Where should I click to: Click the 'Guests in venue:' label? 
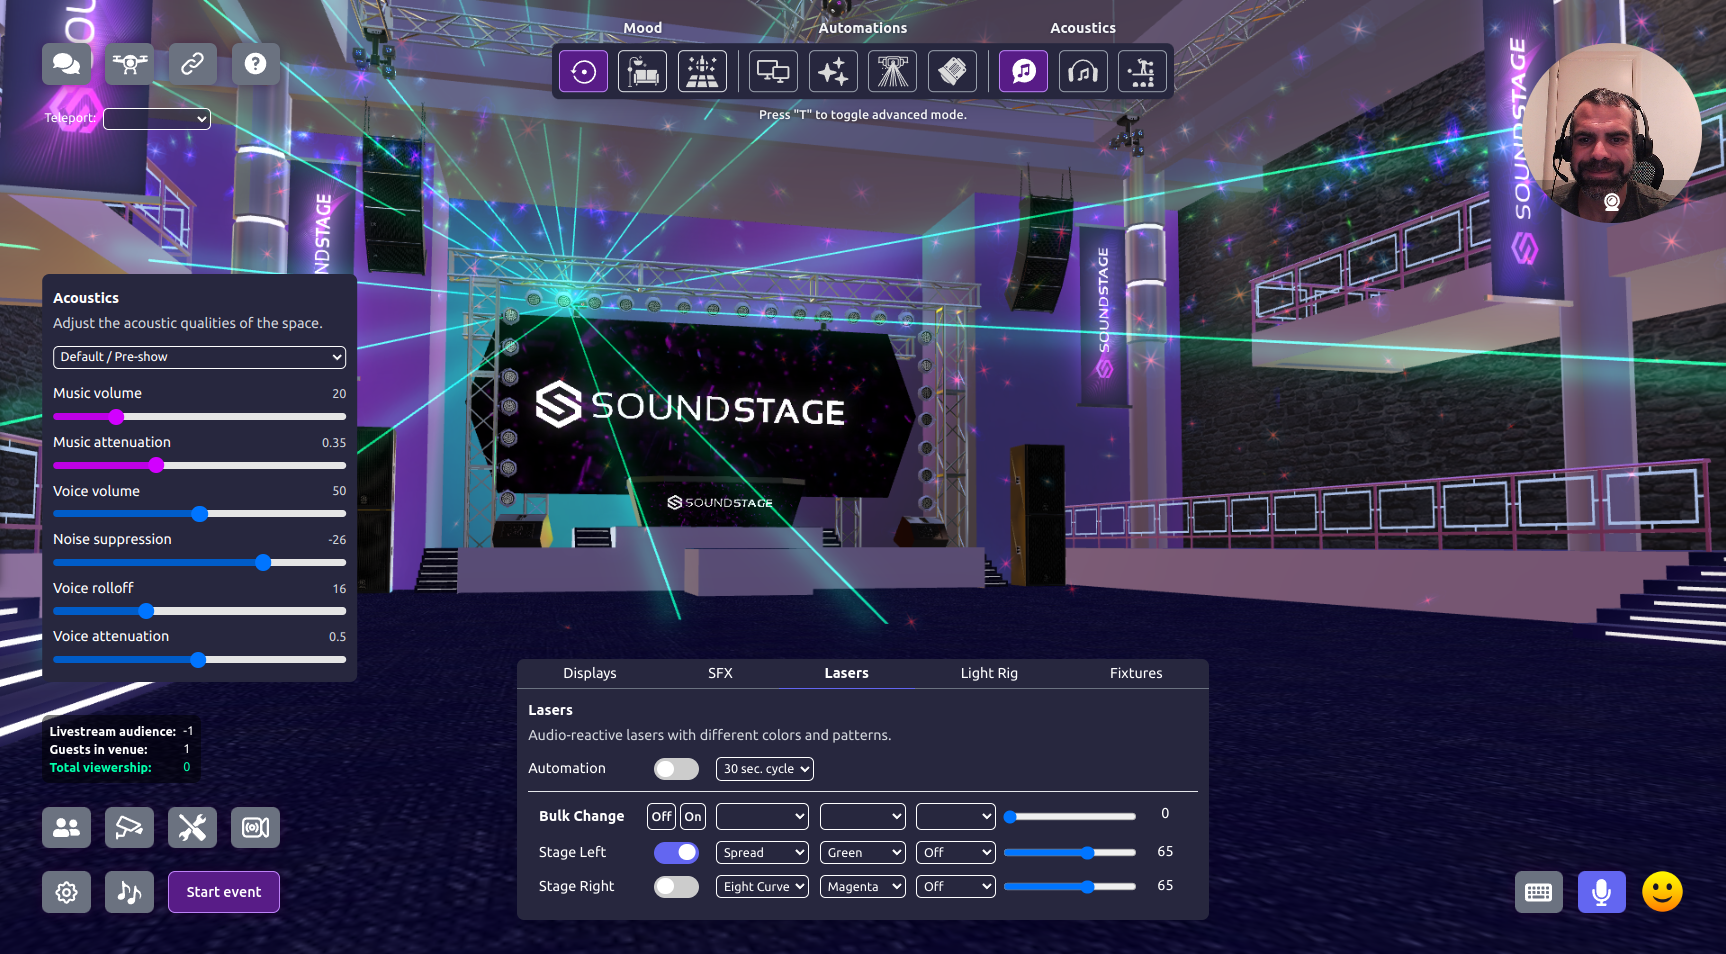99,750
